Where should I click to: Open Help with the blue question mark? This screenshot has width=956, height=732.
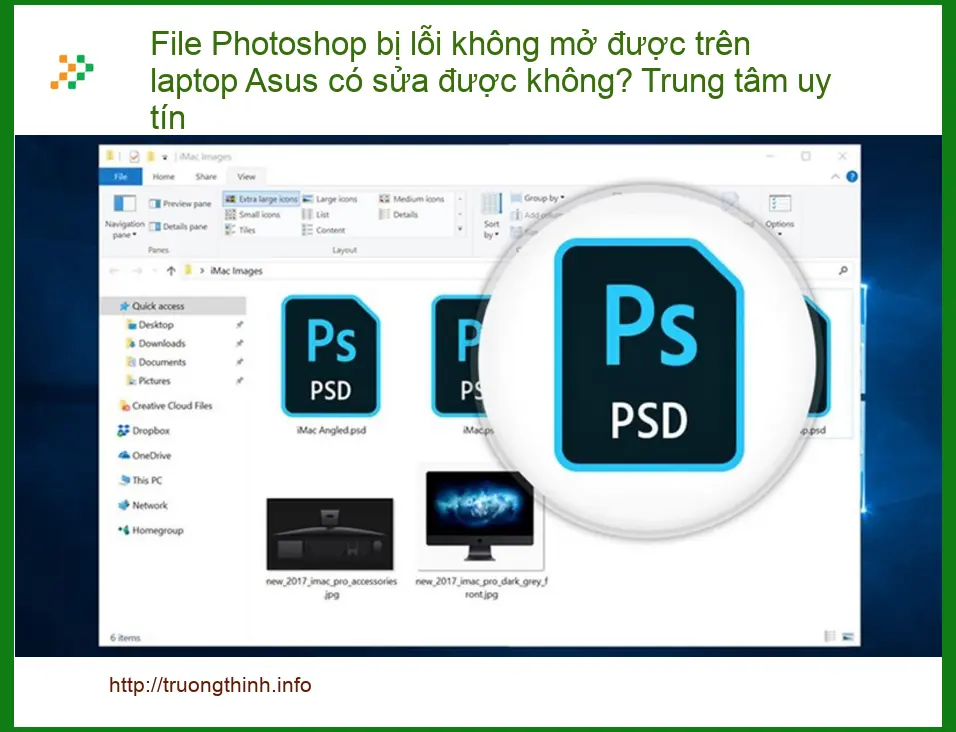pos(852,177)
